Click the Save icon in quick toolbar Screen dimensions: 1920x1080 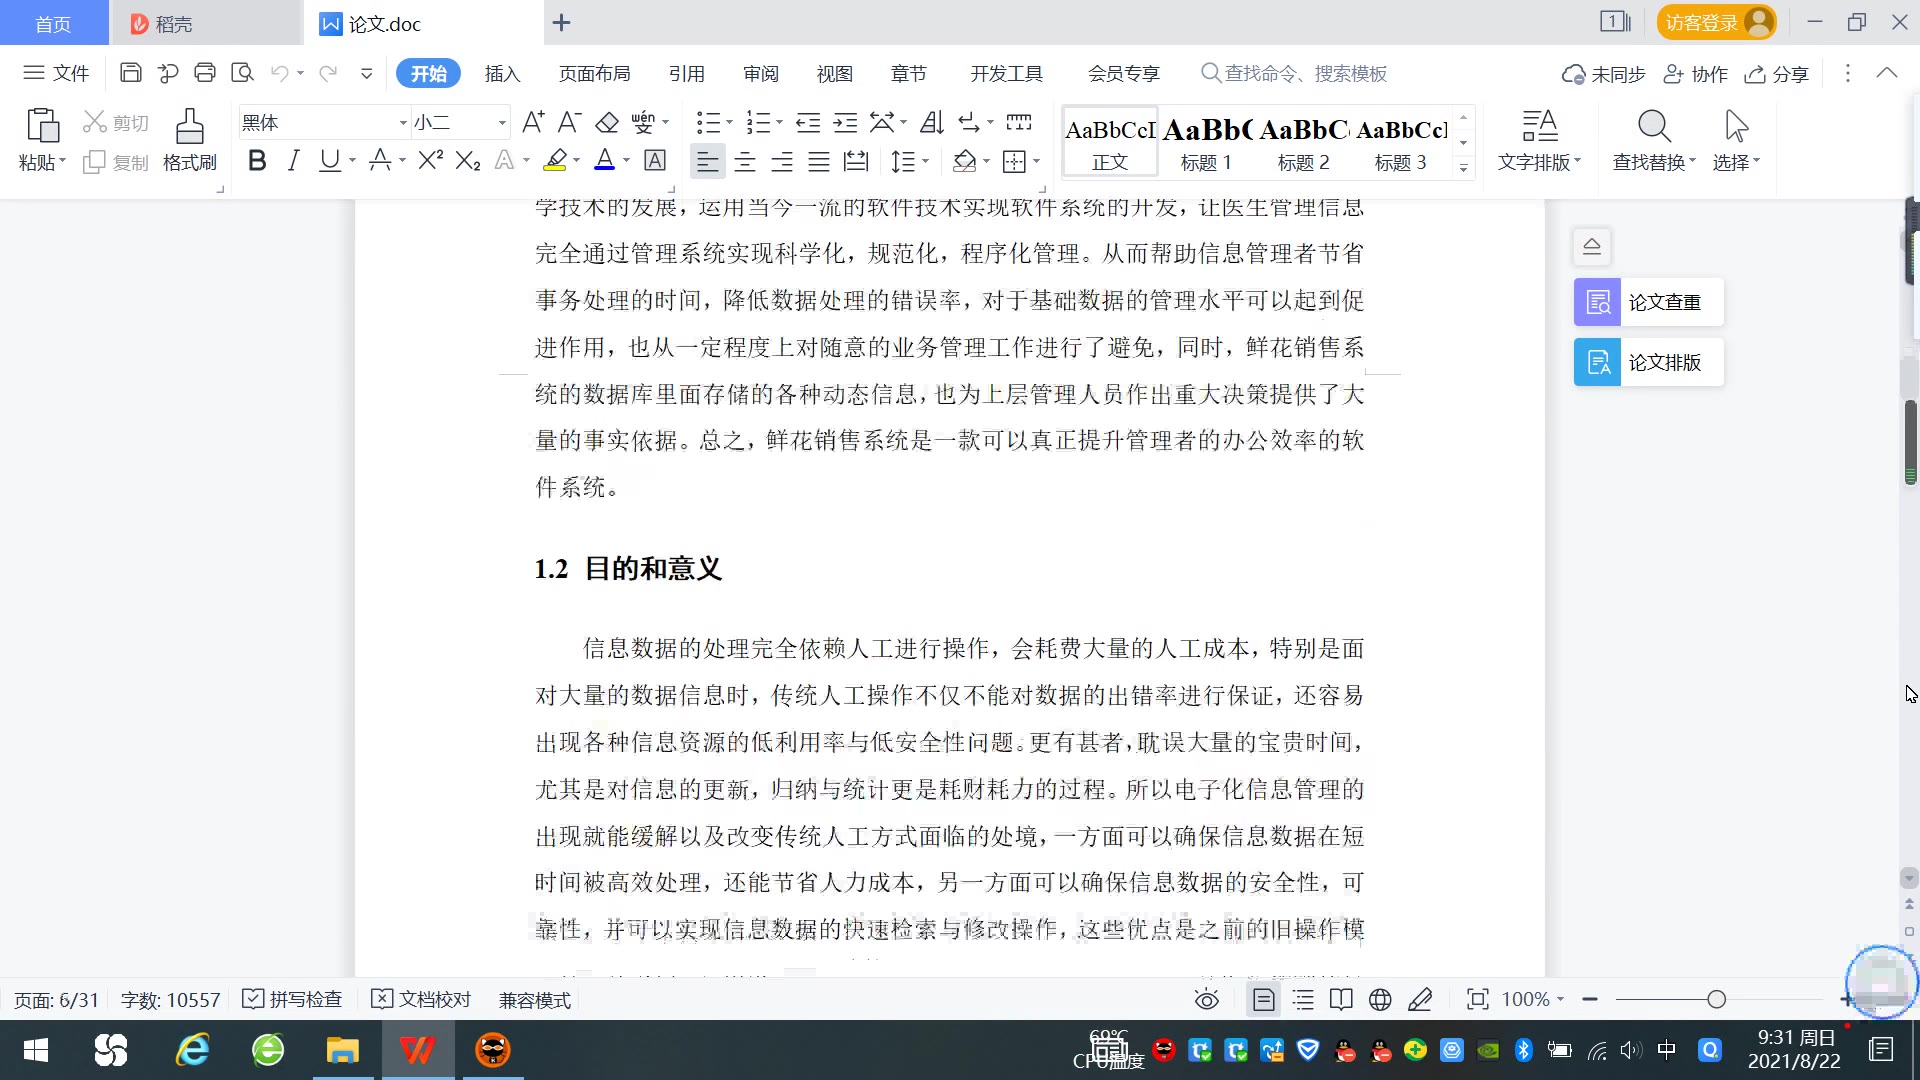click(130, 73)
